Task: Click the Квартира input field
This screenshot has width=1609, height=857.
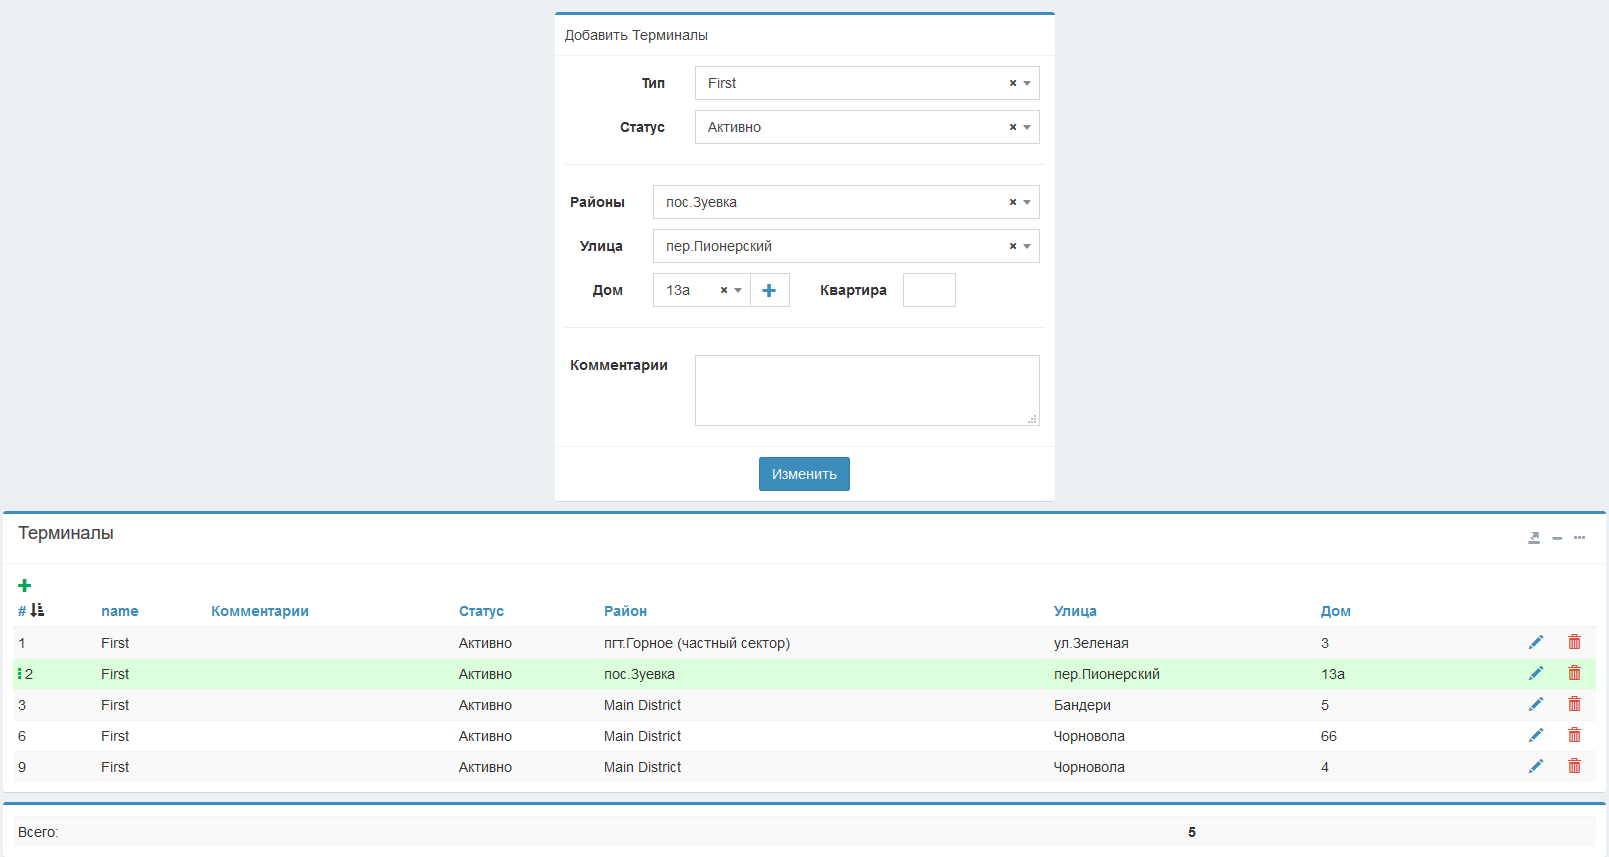Action: 929,290
